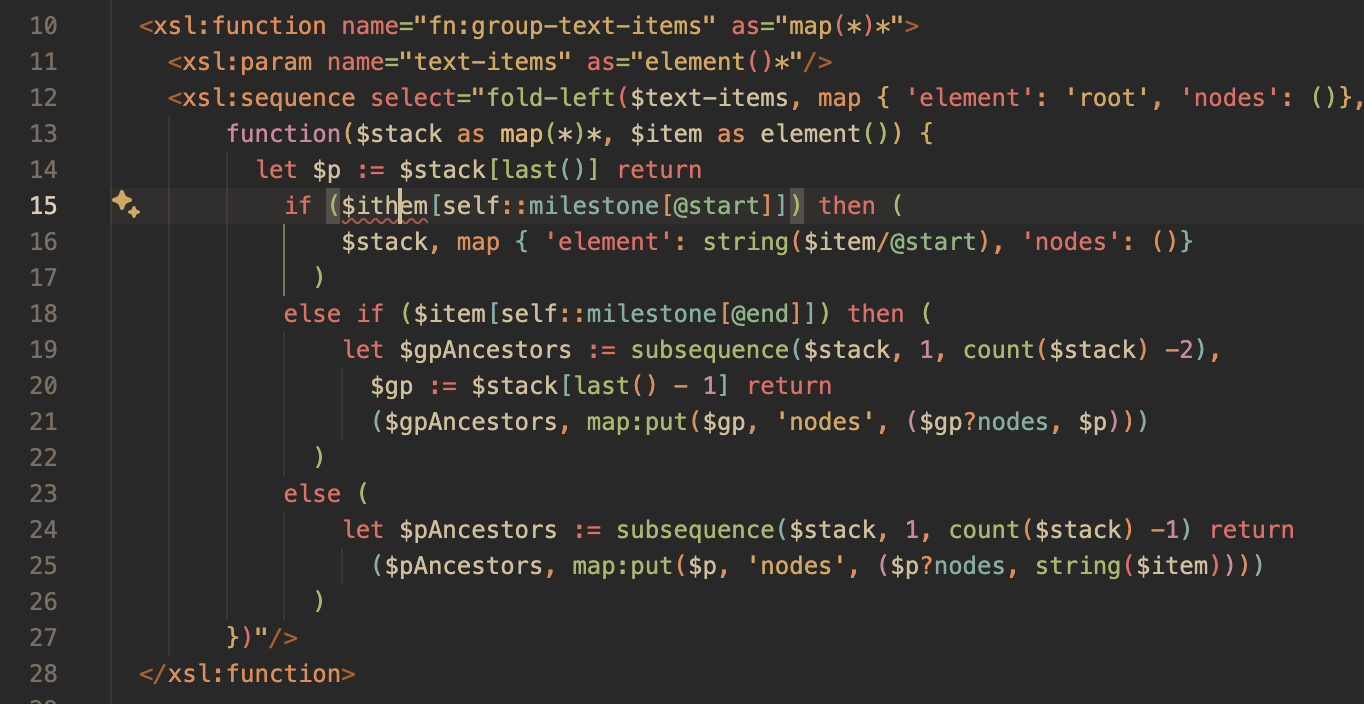Screen dimensions: 1364x704
Task: Click the "element()*" type value
Action: [x=718, y=61]
